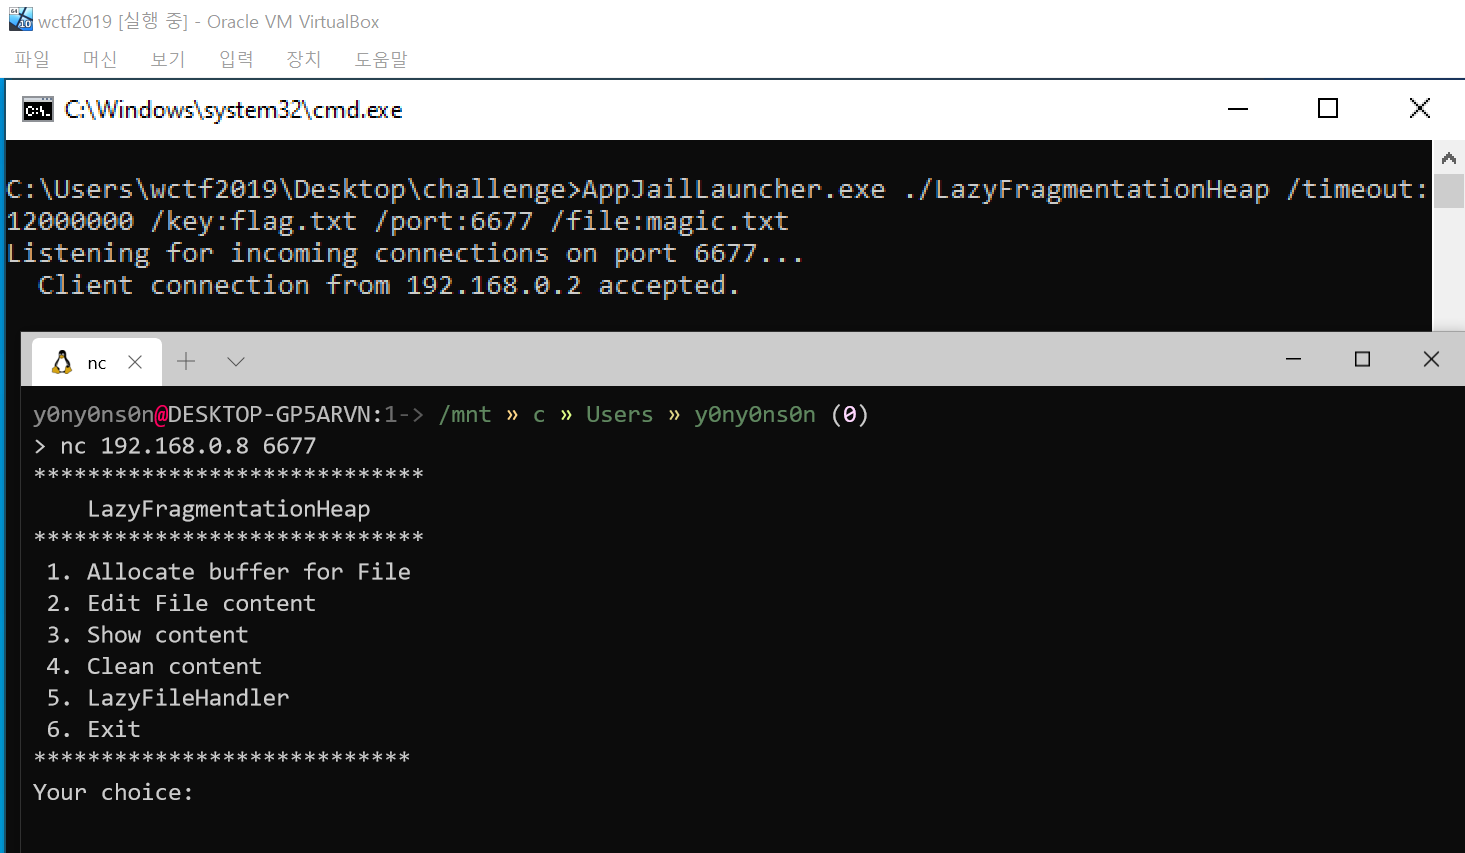Open the 도움말 menu

(x=380, y=59)
